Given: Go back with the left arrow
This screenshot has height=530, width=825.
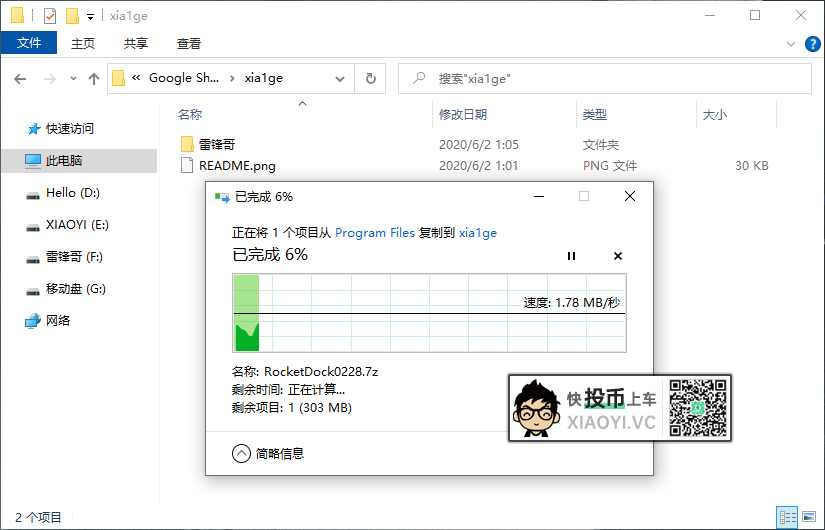Looking at the screenshot, I should pos(20,79).
